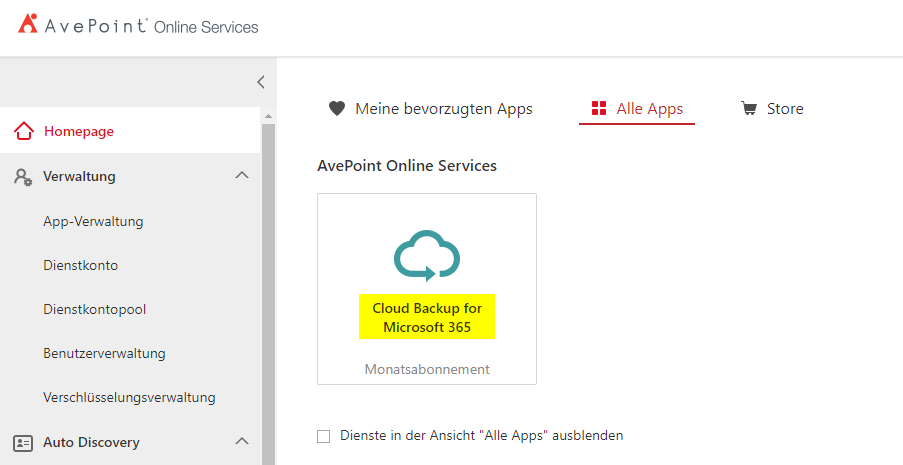Select Cloud Backup for Microsoft 365 label
Screen dimensions: 903x465
(427, 317)
